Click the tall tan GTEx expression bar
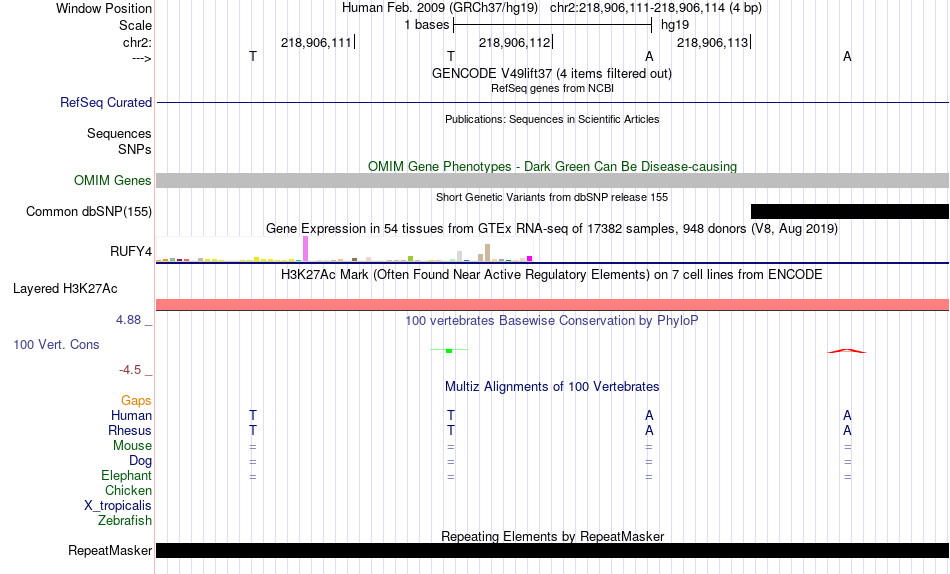 point(487,253)
